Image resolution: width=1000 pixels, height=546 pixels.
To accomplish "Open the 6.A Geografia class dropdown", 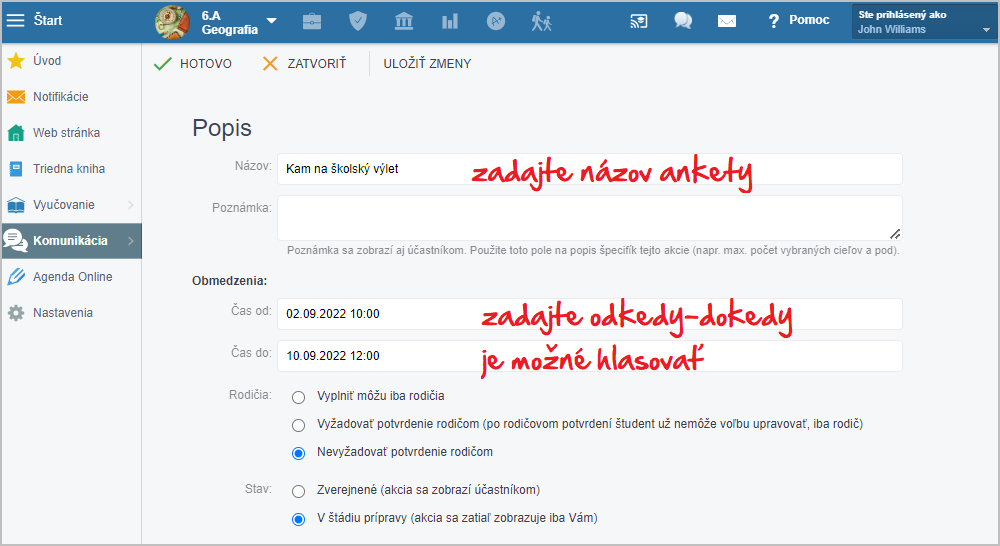I will [272, 21].
